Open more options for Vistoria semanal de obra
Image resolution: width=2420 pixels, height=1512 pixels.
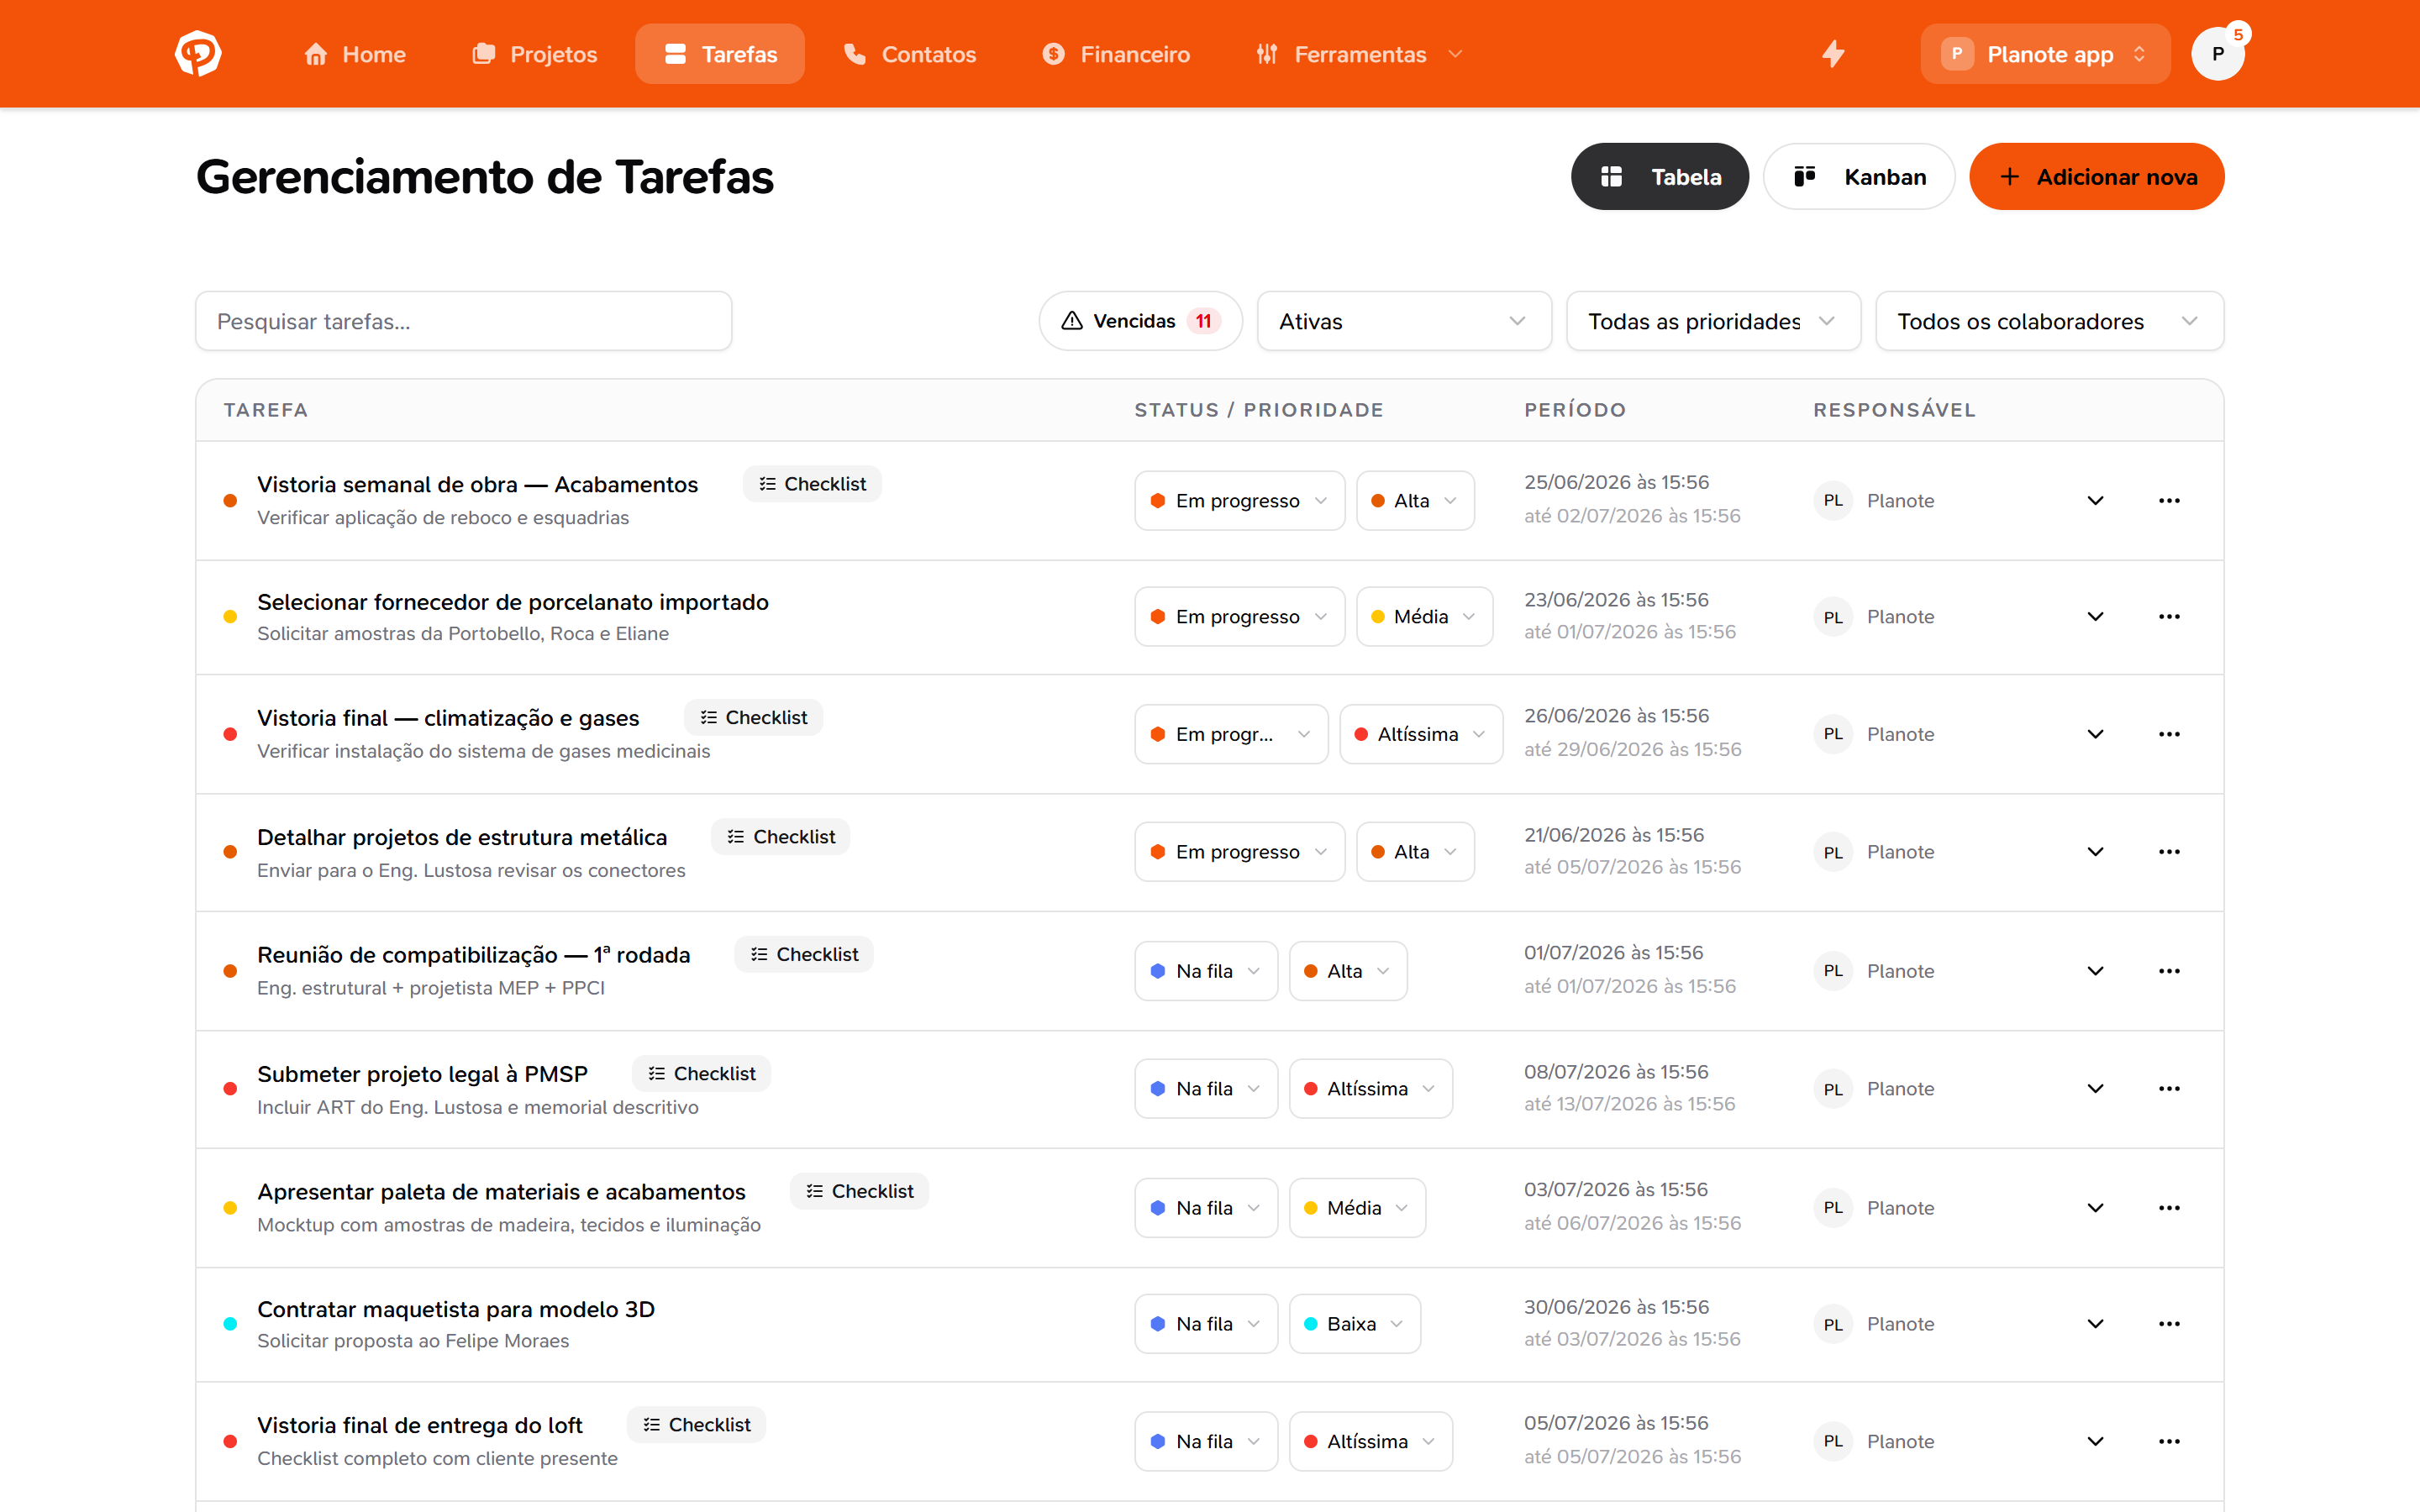point(2169,501)
